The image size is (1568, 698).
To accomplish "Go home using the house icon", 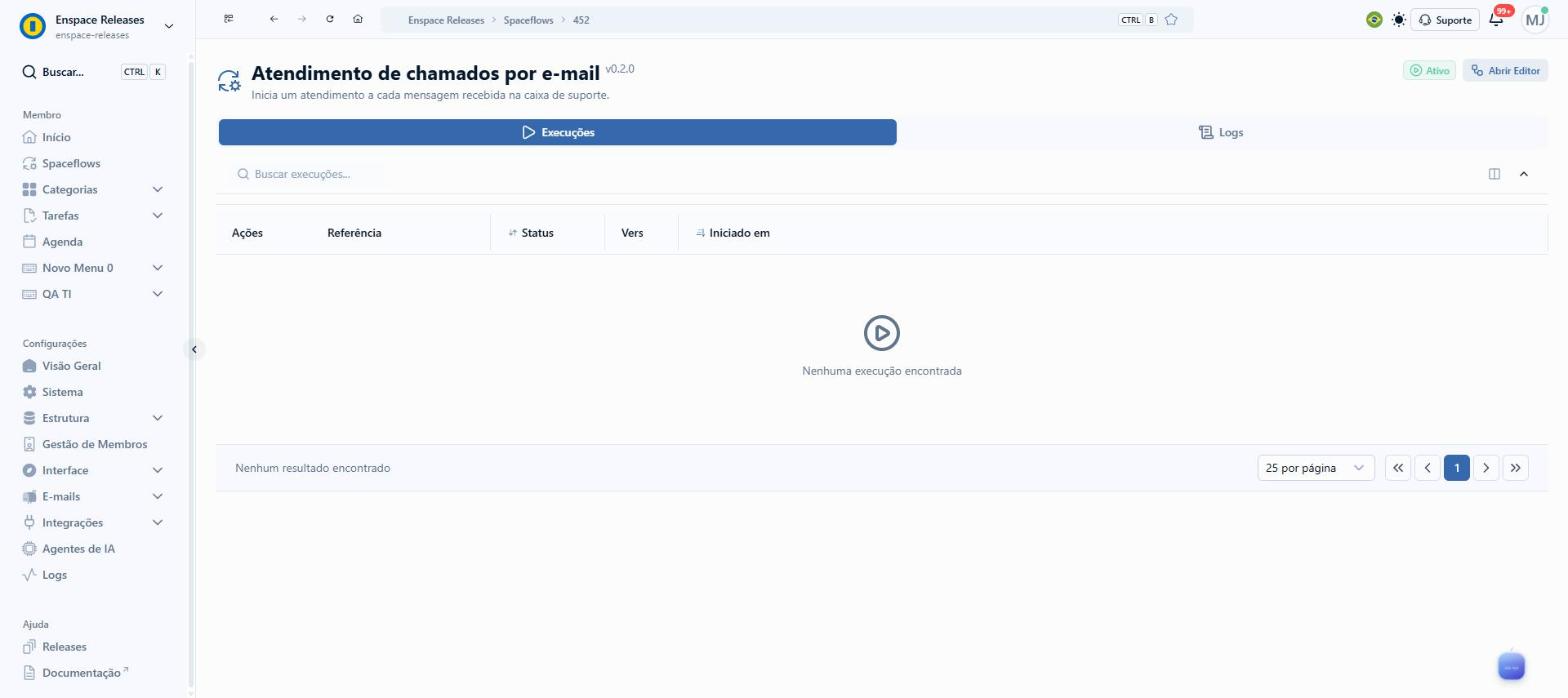I will 358,19.
